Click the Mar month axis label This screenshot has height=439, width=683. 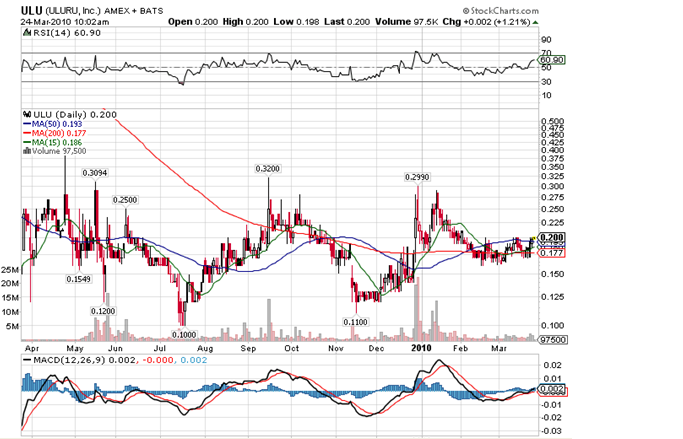click(499, 348)
